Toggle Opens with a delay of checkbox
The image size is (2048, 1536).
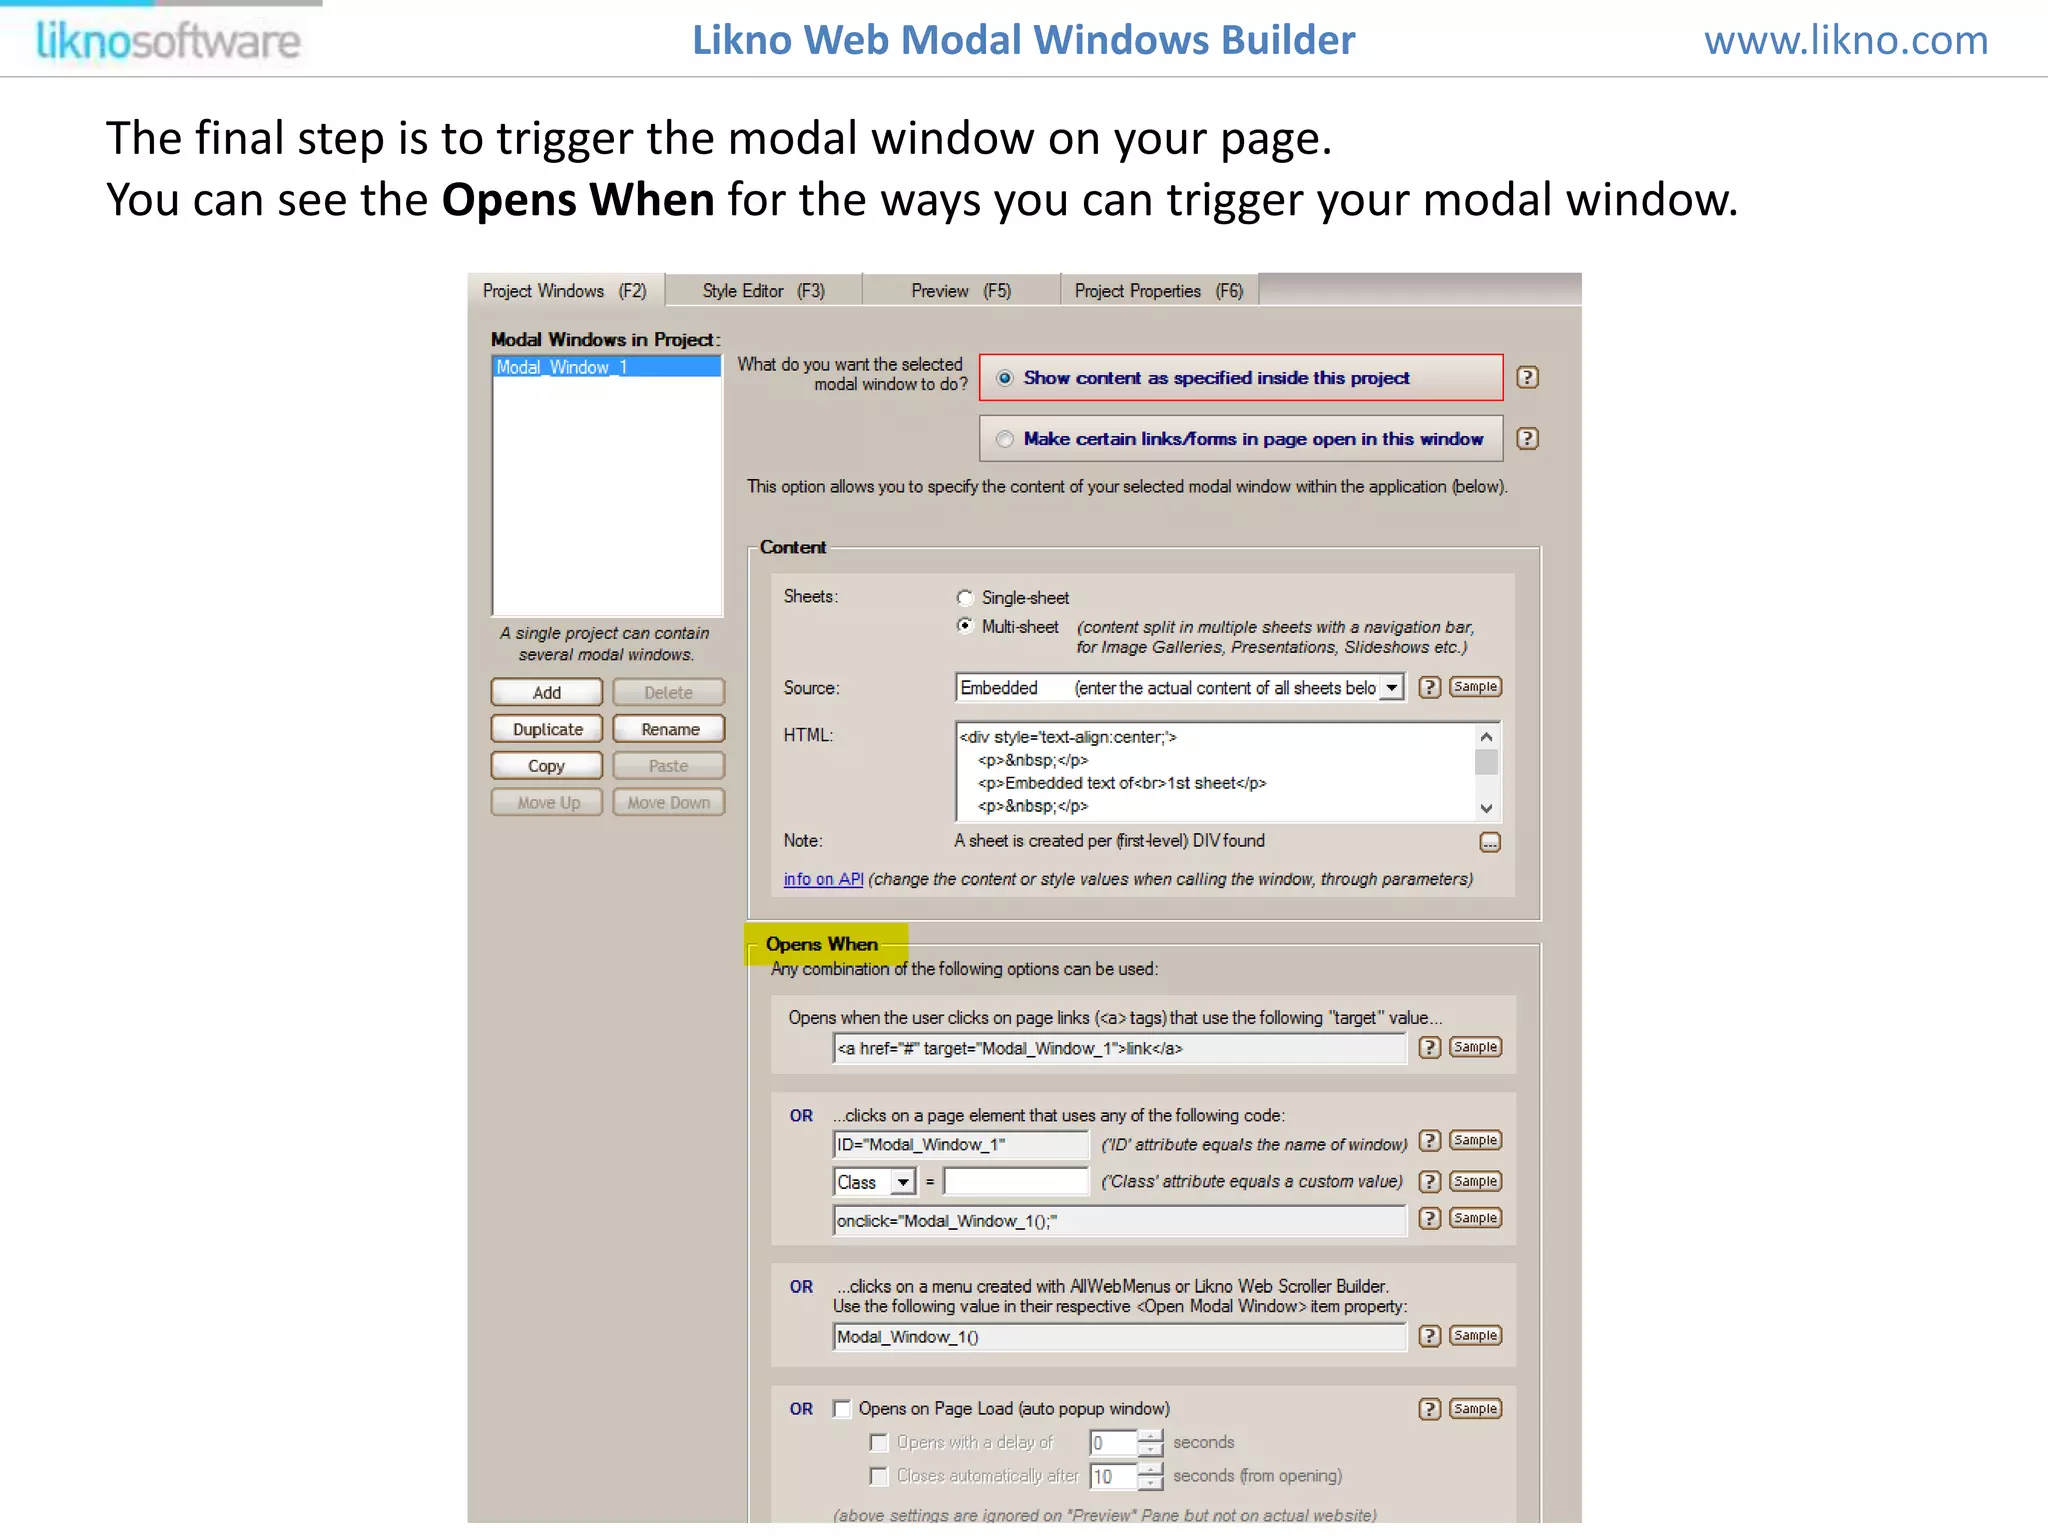pyautogui.click(x=878, y=1443)
